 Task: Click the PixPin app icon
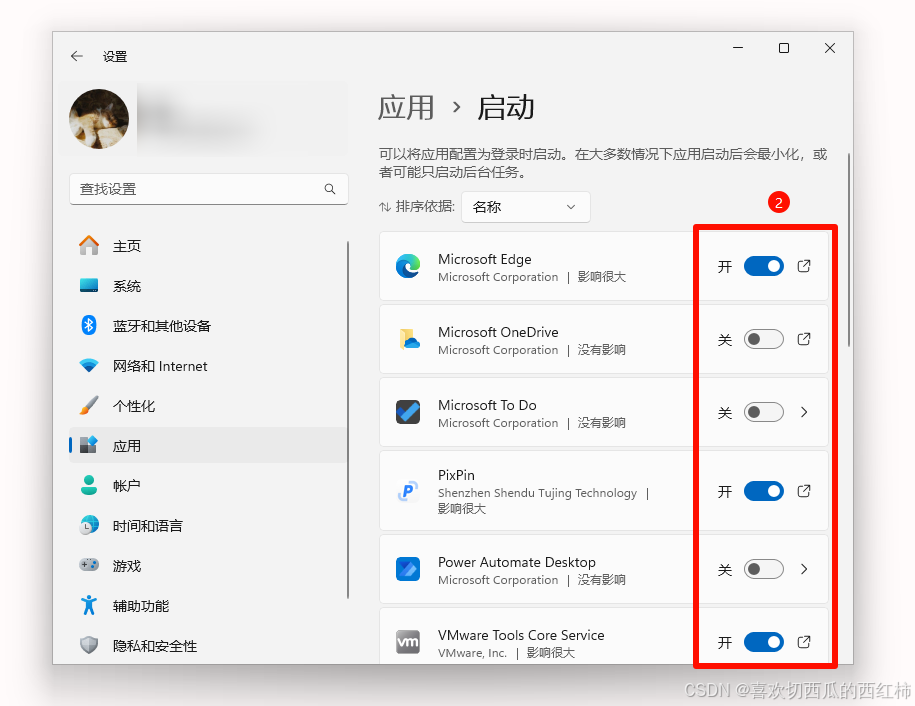point(408,491)
